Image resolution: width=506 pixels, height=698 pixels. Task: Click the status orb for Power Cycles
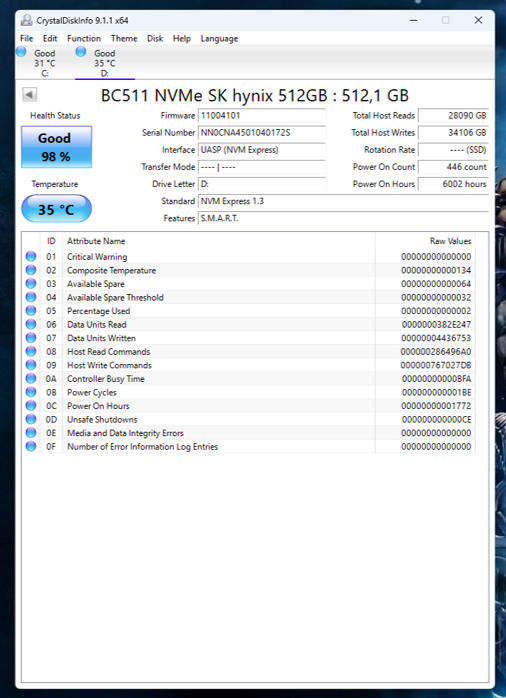click(31, 392)
